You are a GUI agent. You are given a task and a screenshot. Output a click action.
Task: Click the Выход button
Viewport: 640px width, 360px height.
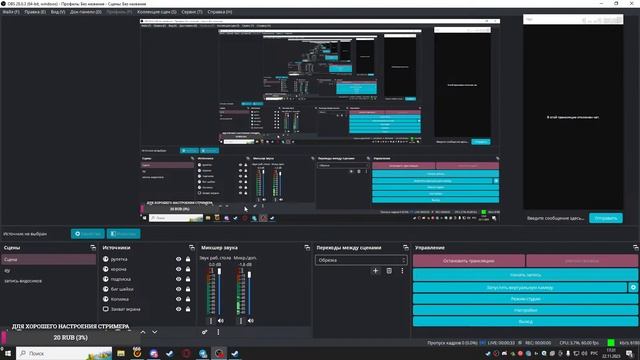tap(525, 322)
